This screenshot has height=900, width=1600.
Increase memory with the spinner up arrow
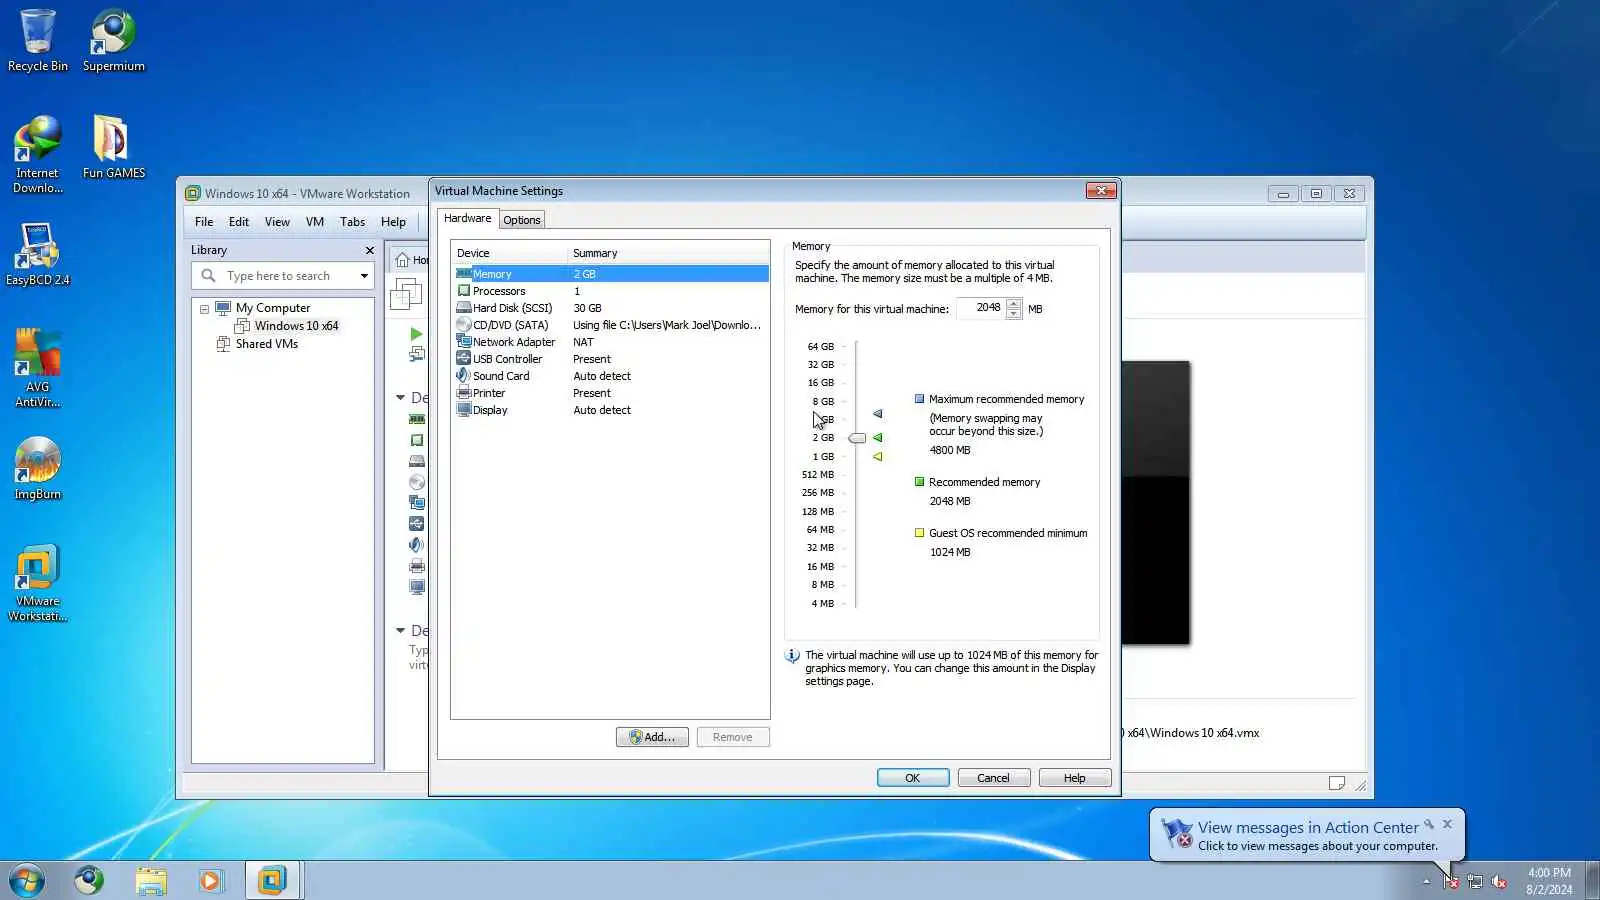(1014, 304)
